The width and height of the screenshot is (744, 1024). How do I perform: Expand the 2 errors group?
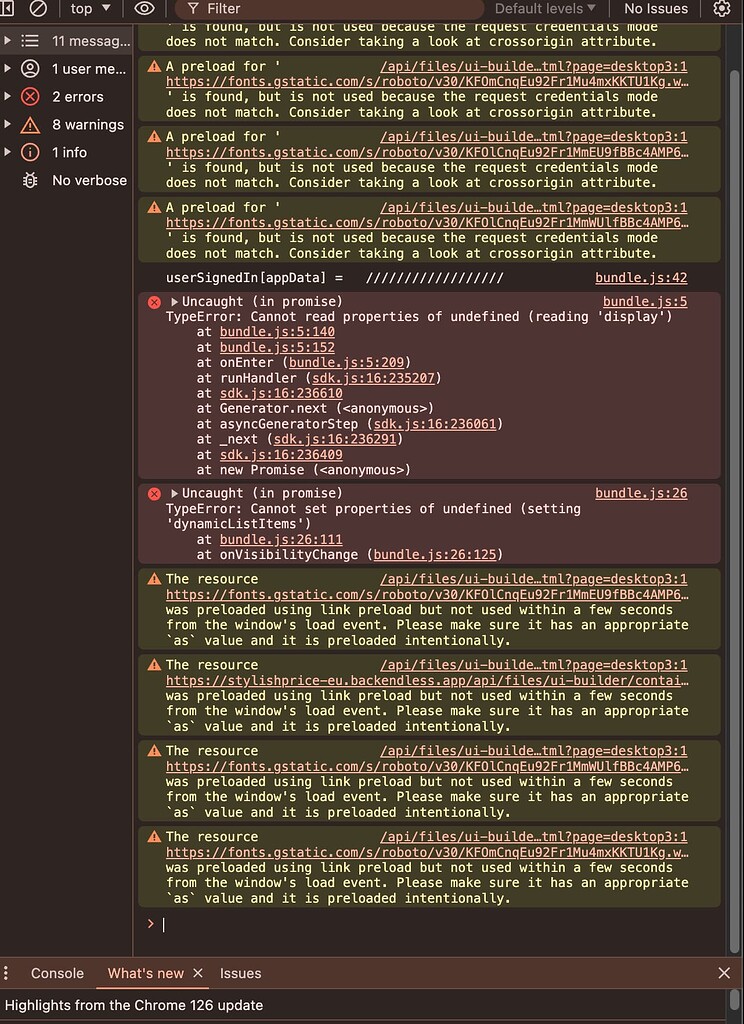9,97
